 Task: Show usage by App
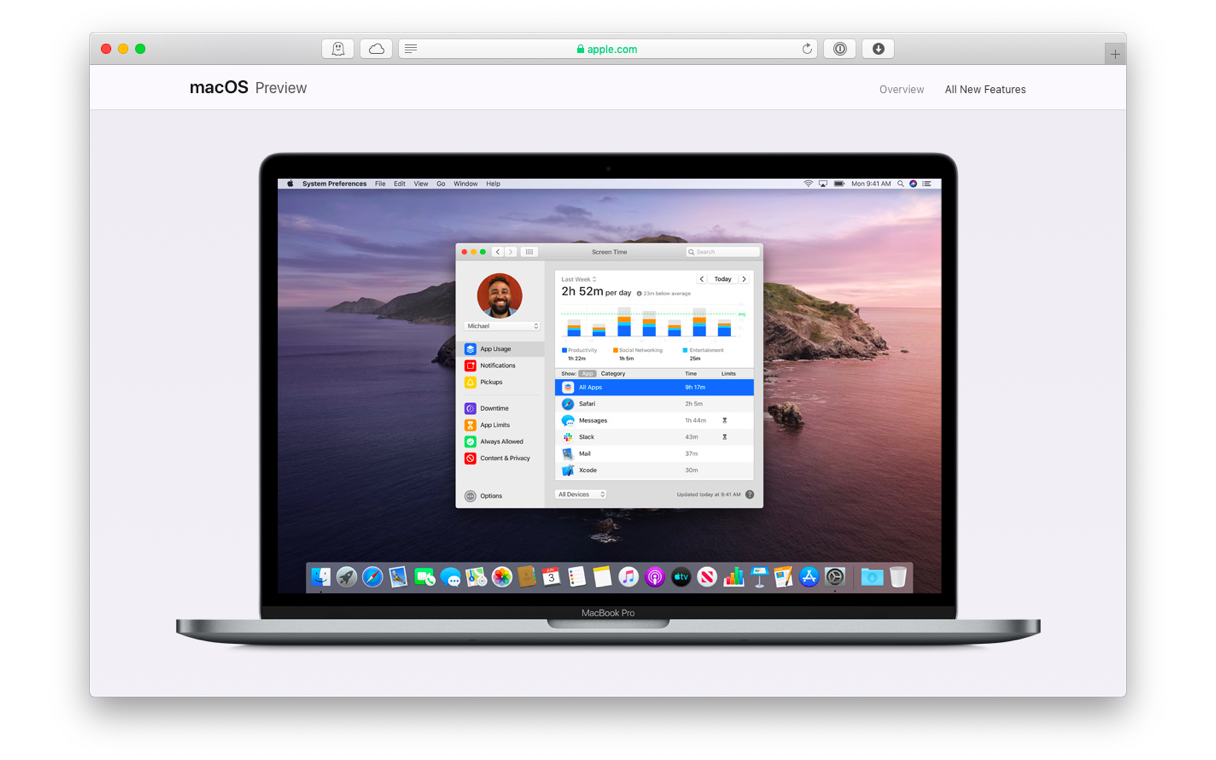587,373
